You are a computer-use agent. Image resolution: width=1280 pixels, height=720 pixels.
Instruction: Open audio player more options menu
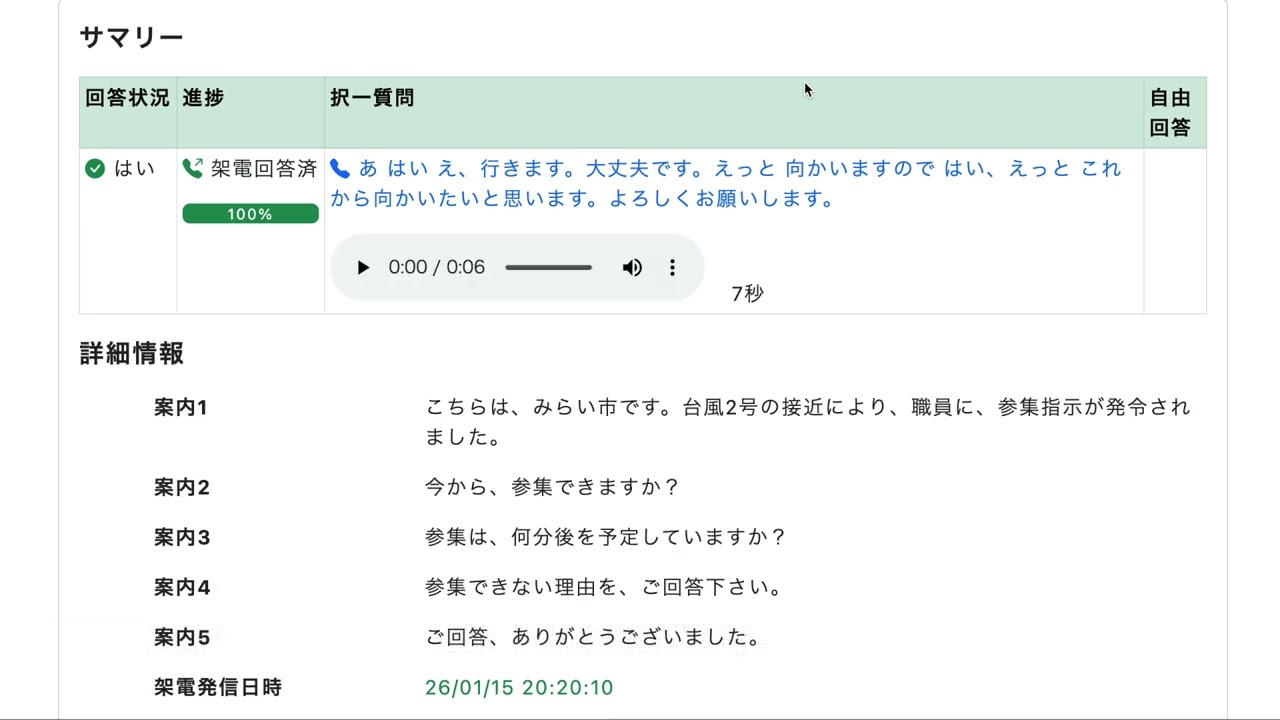tap(672, 268)
